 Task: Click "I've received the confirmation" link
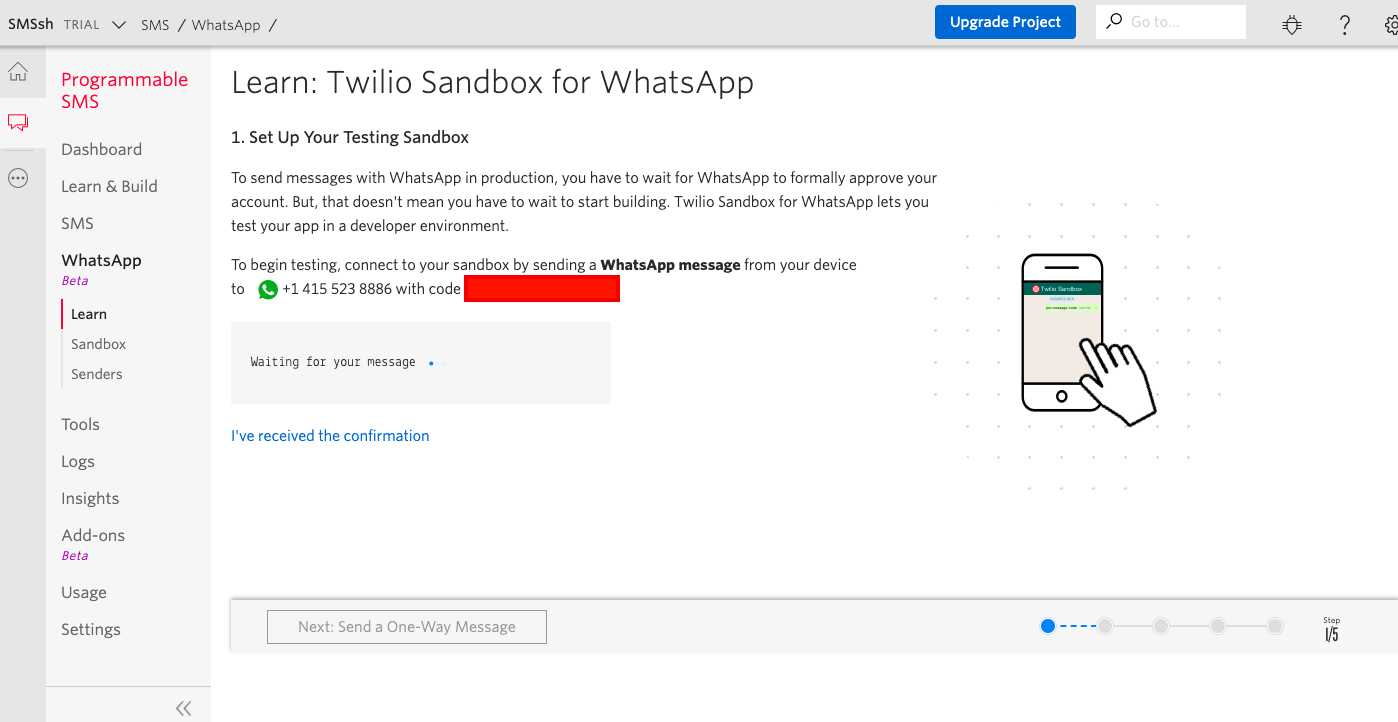pos(330,436)
